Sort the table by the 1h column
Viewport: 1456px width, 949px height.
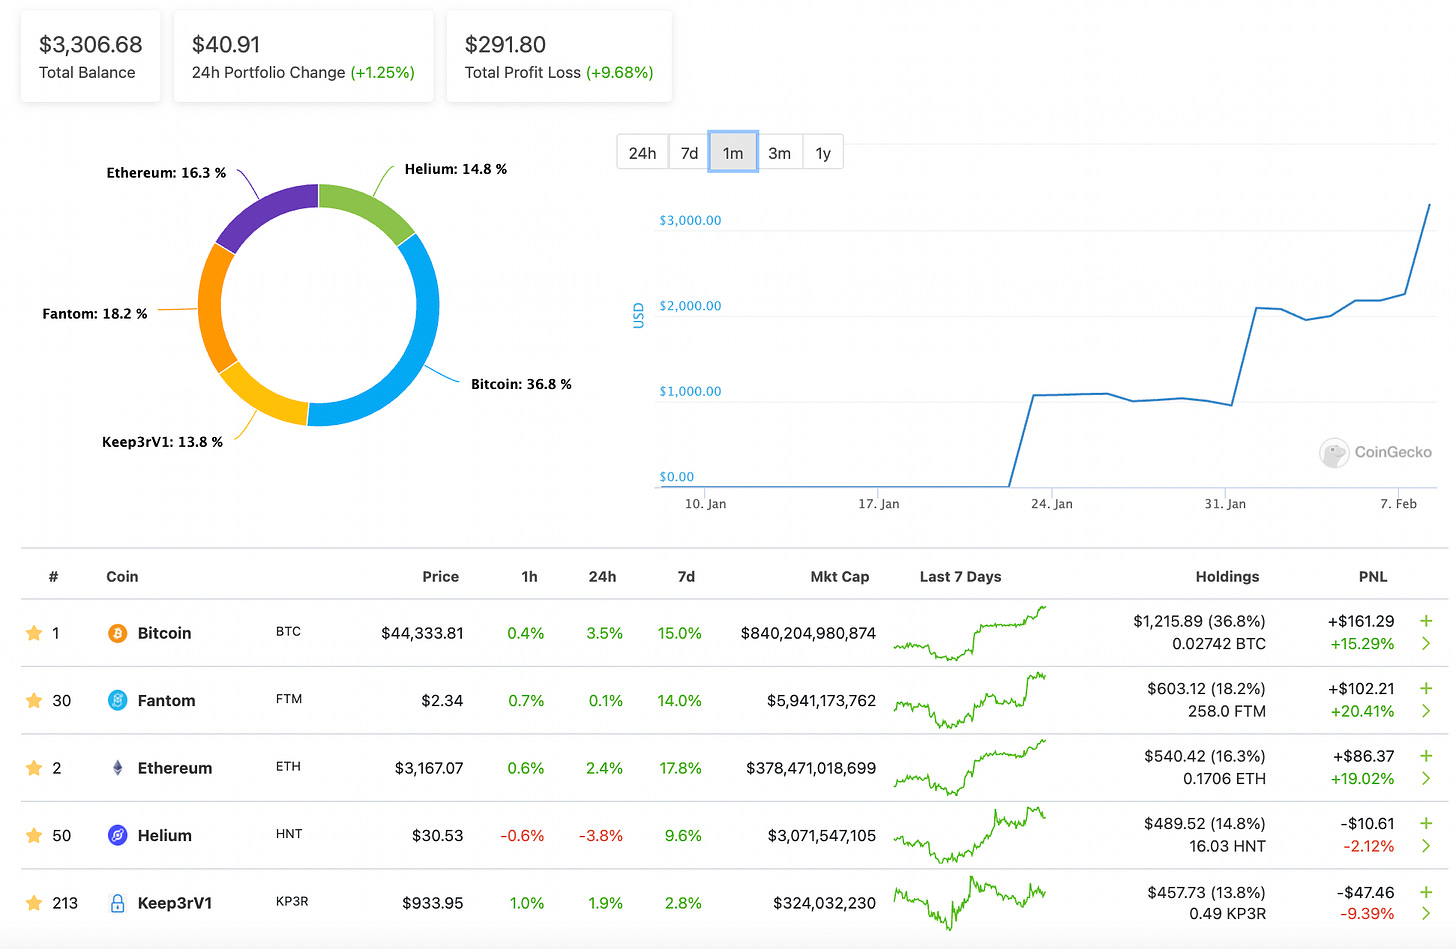pyautogui.click(x=529, y=577)
